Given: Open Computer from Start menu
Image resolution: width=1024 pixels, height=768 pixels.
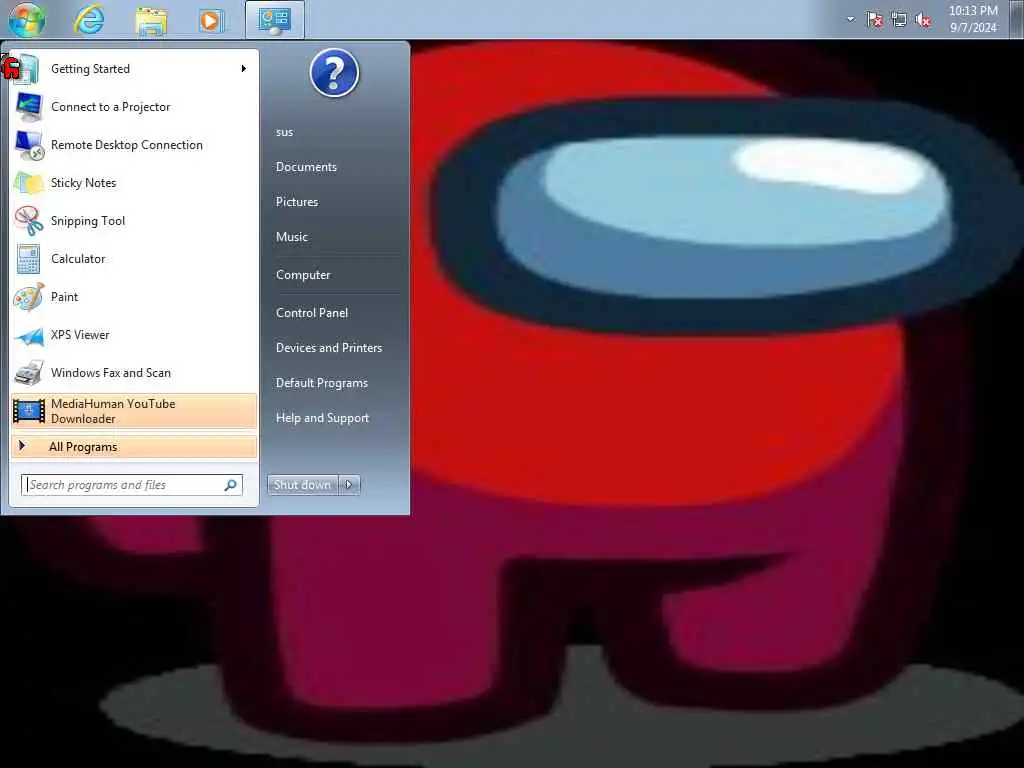Looking at the screenshot, I should (x=303, y=275).
